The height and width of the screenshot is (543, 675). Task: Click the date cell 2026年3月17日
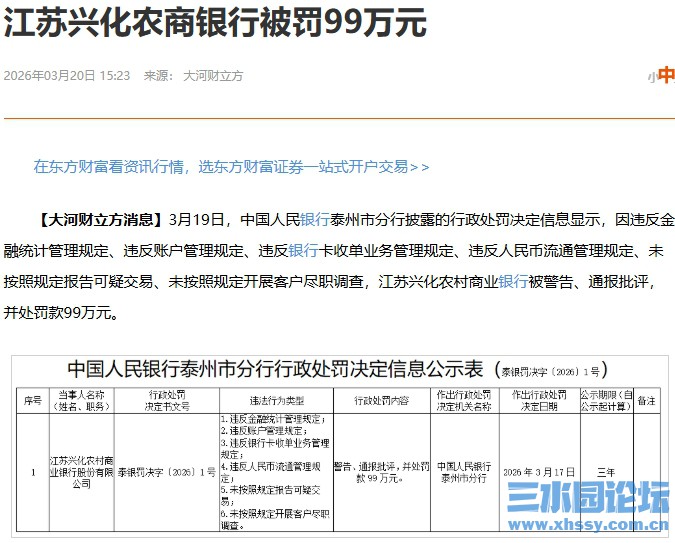(x=539, y=472)
